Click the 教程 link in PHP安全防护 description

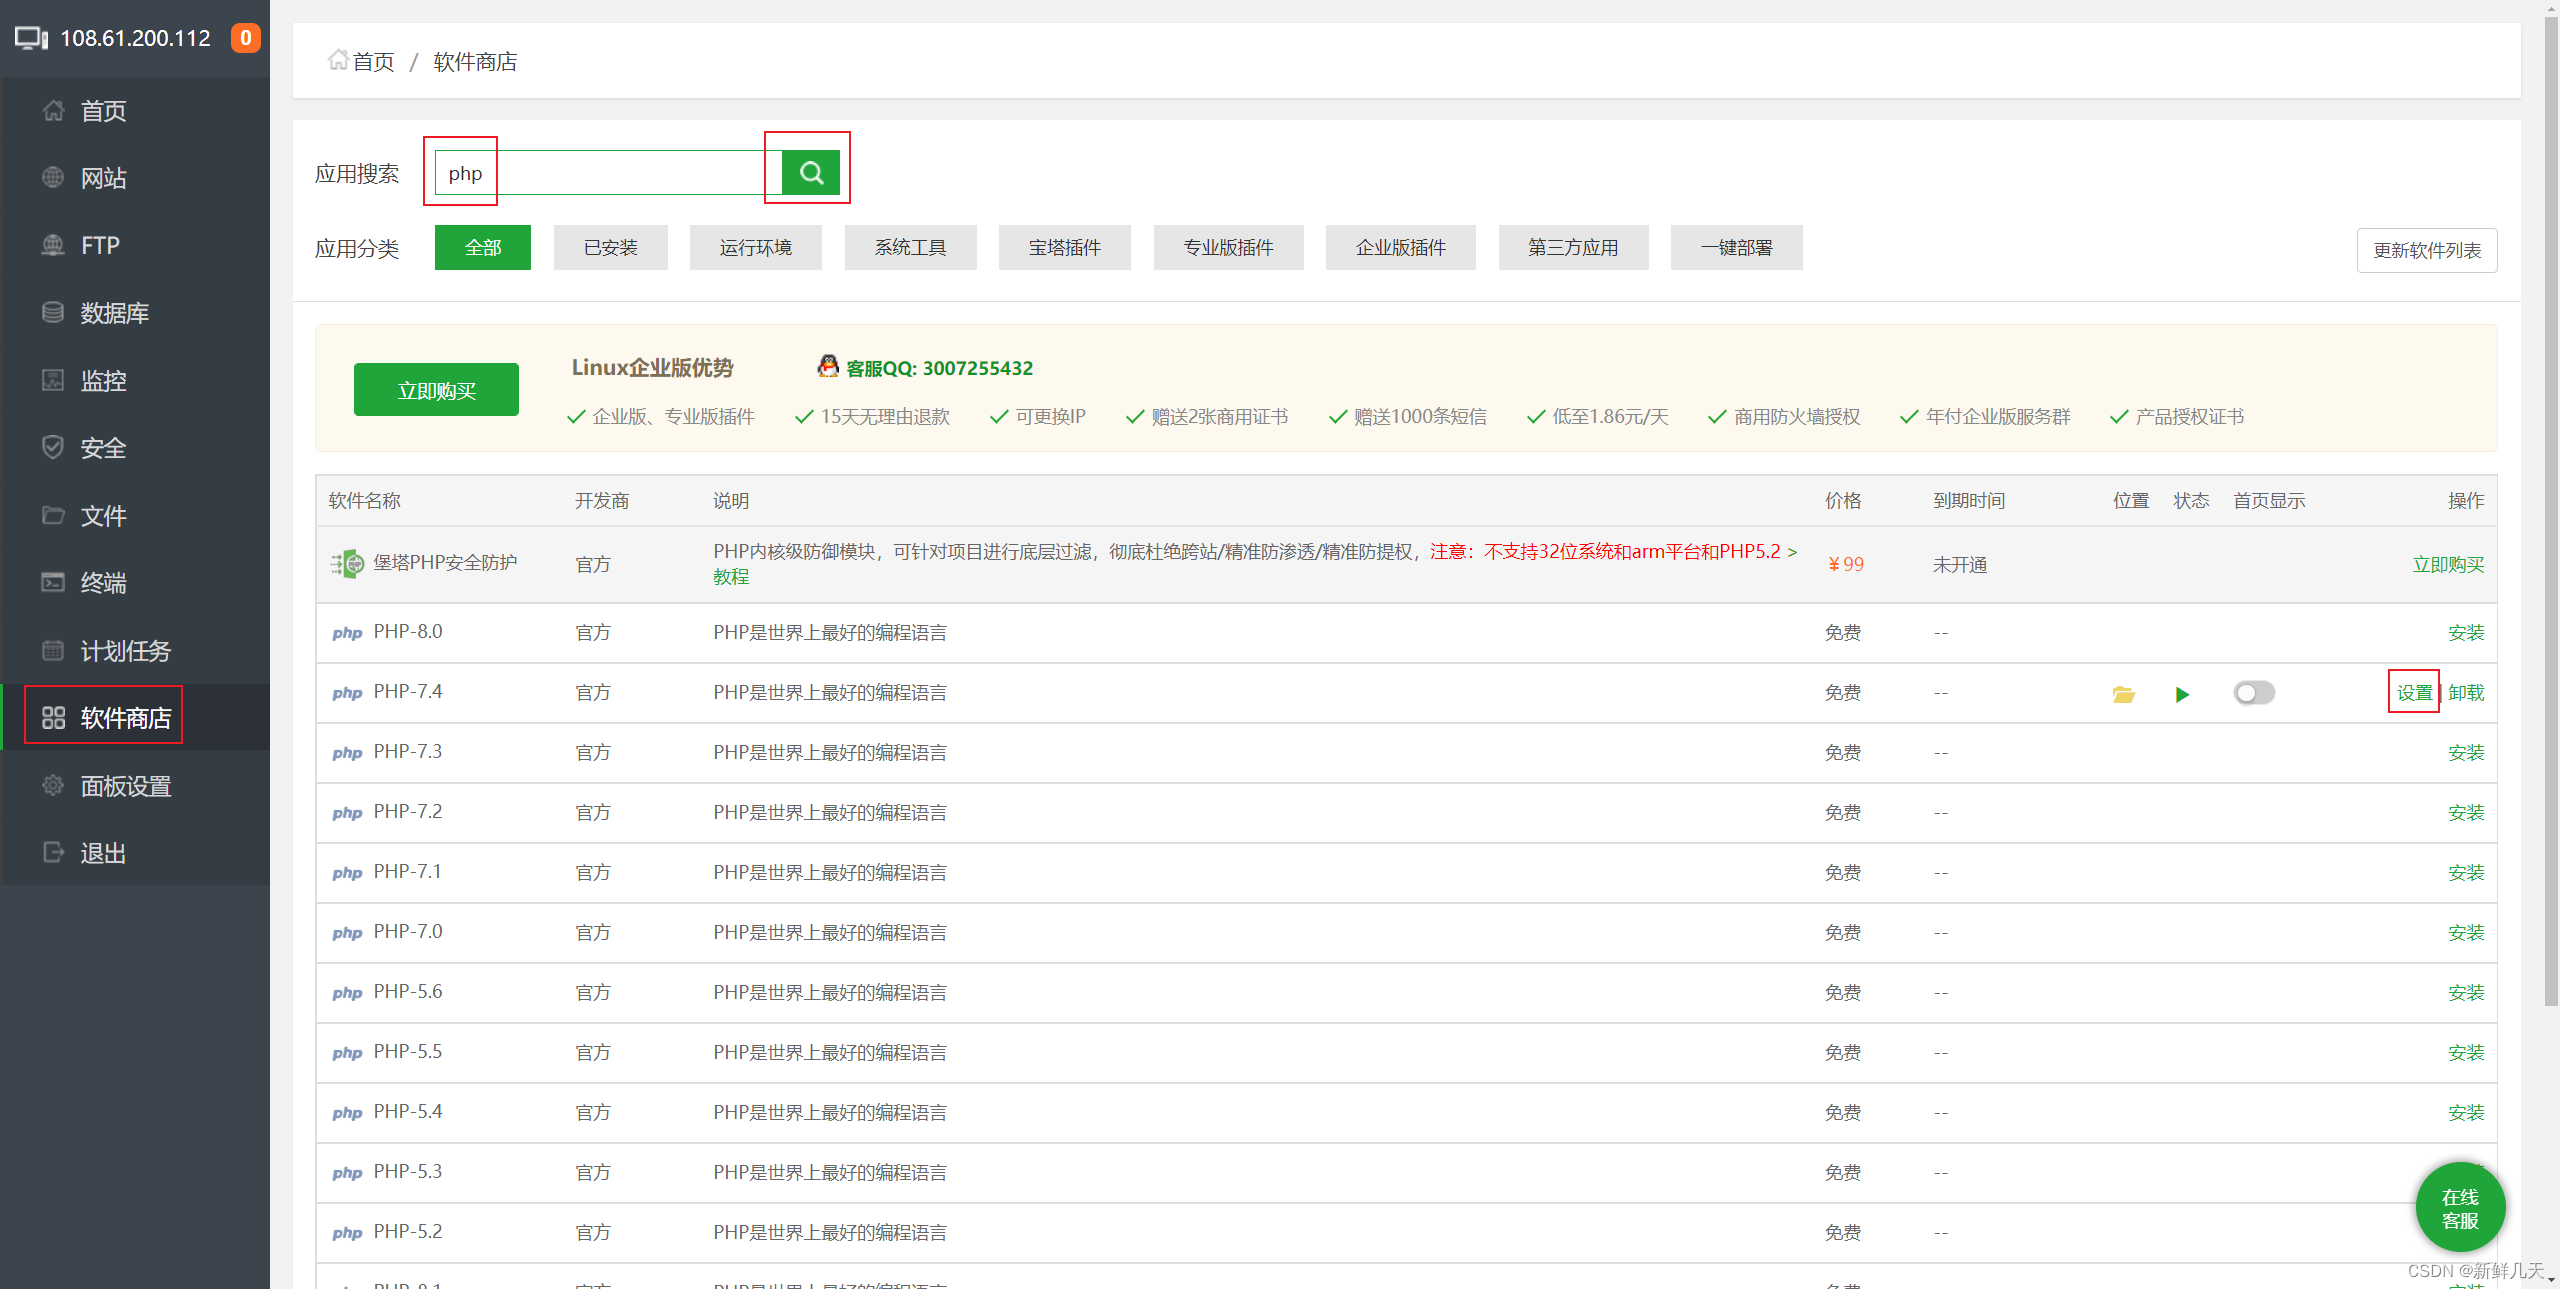point(731,577)
